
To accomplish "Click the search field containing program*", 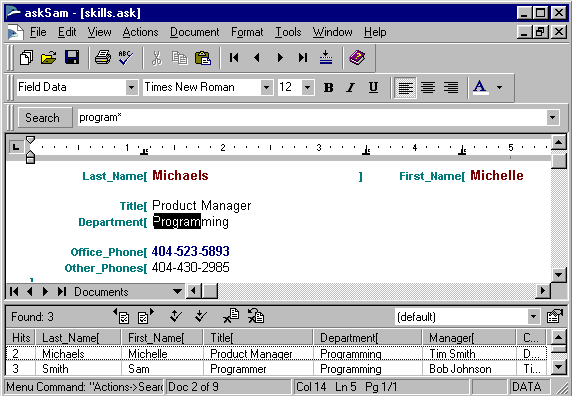I will click(312, 117).
